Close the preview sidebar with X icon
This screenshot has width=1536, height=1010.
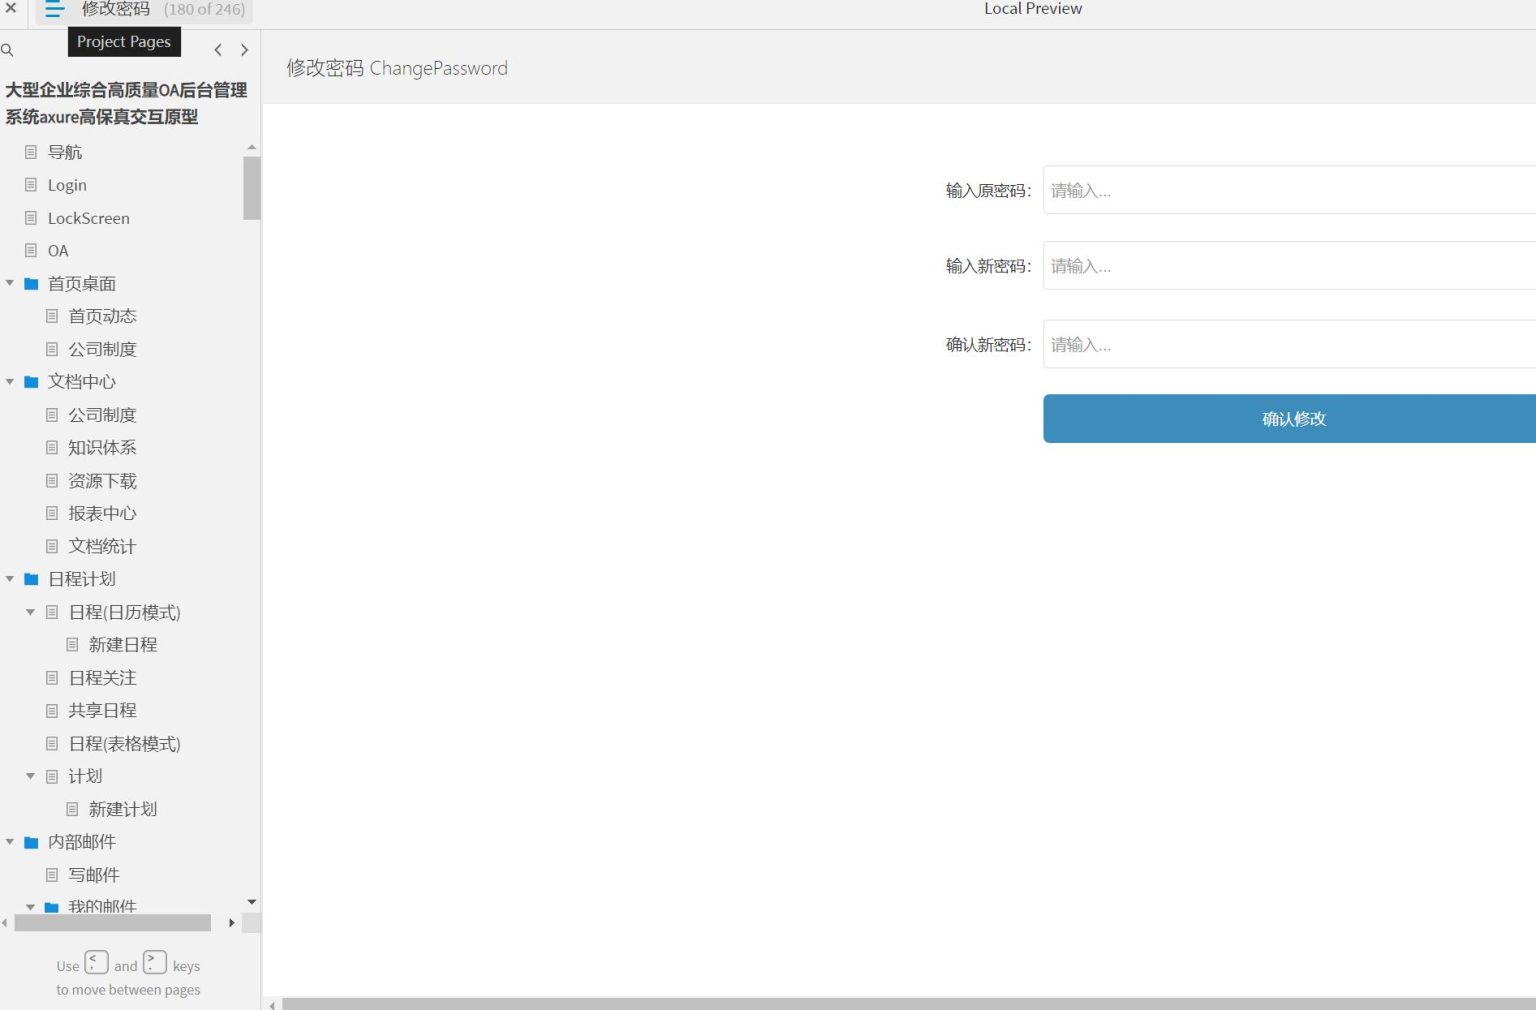pos(11,8)
